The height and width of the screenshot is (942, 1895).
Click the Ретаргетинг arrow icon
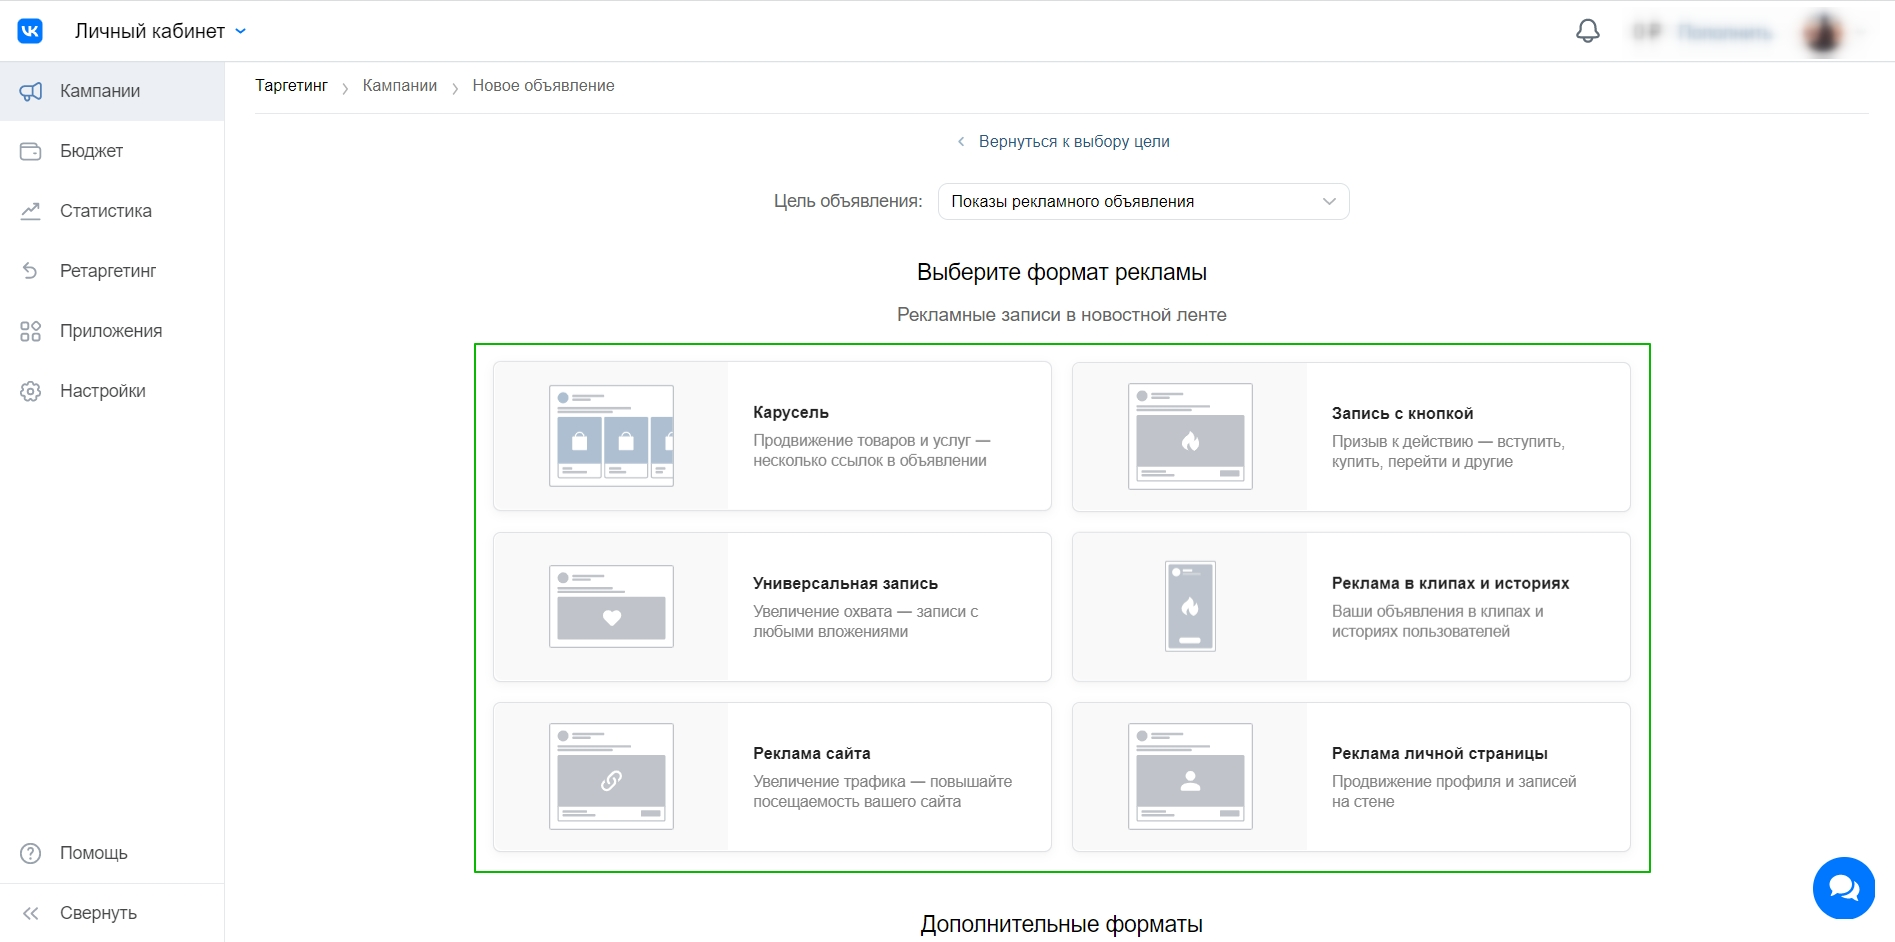tap(31, 271)
